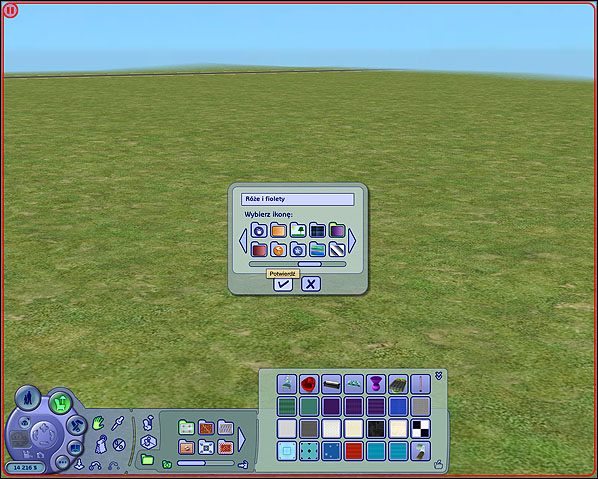598x479 pixels.
Task: Select the striped lounger thumbnail
Action: tap(398, 384)
